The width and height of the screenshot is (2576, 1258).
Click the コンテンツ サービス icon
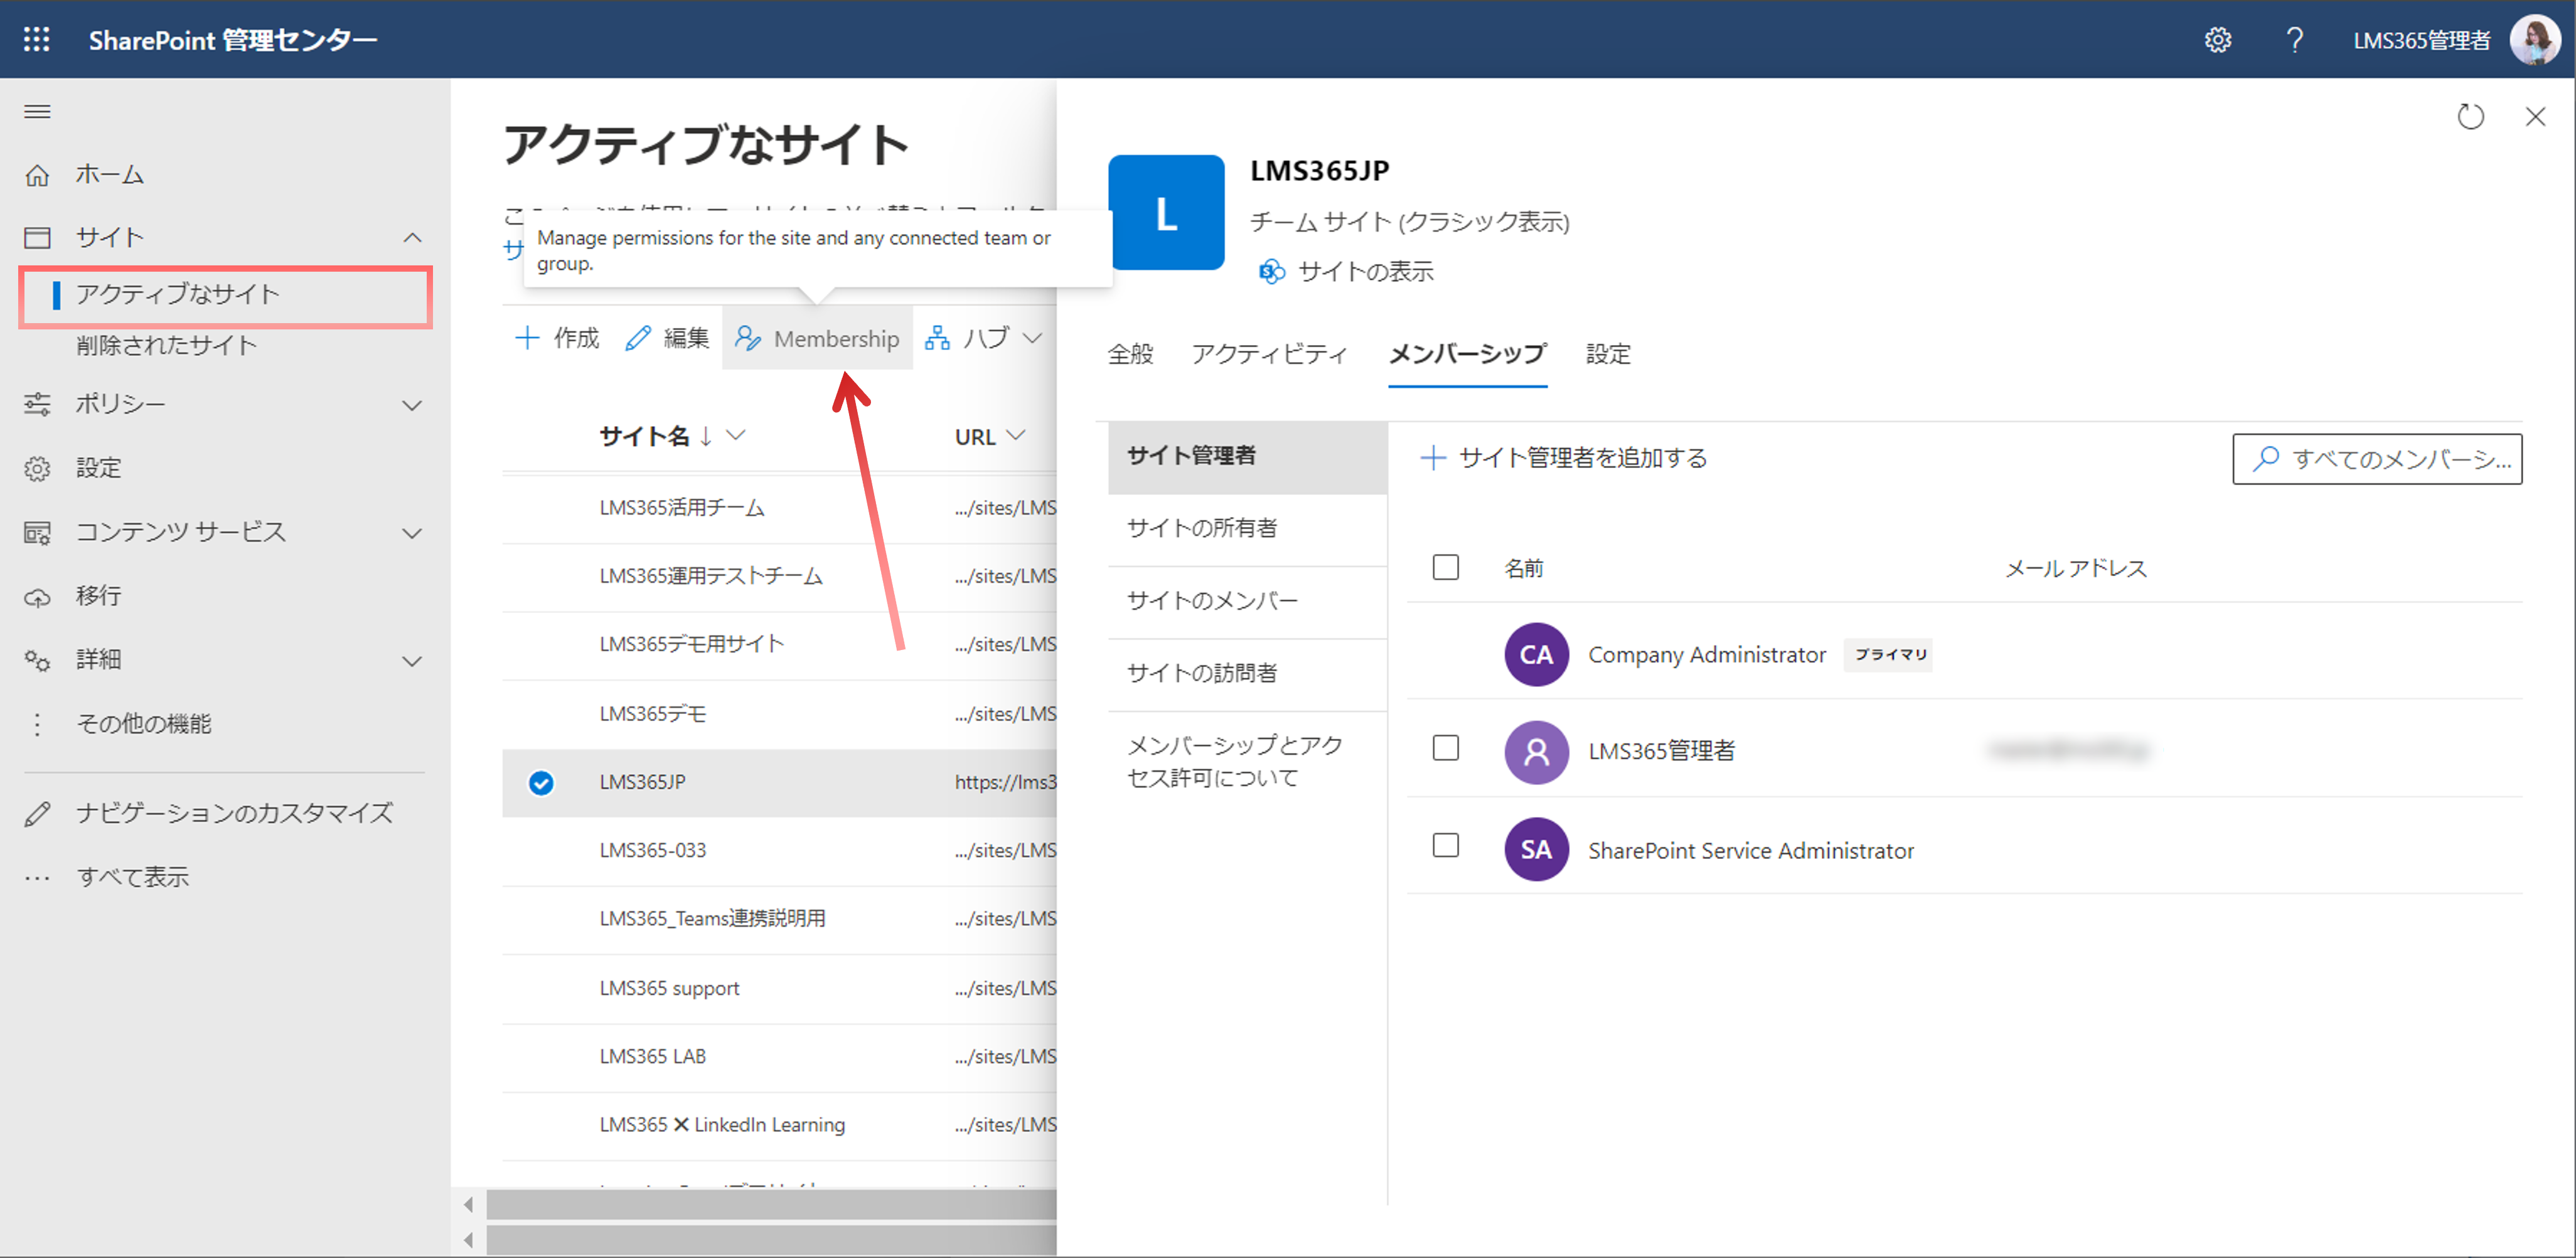tap(37, 532)
